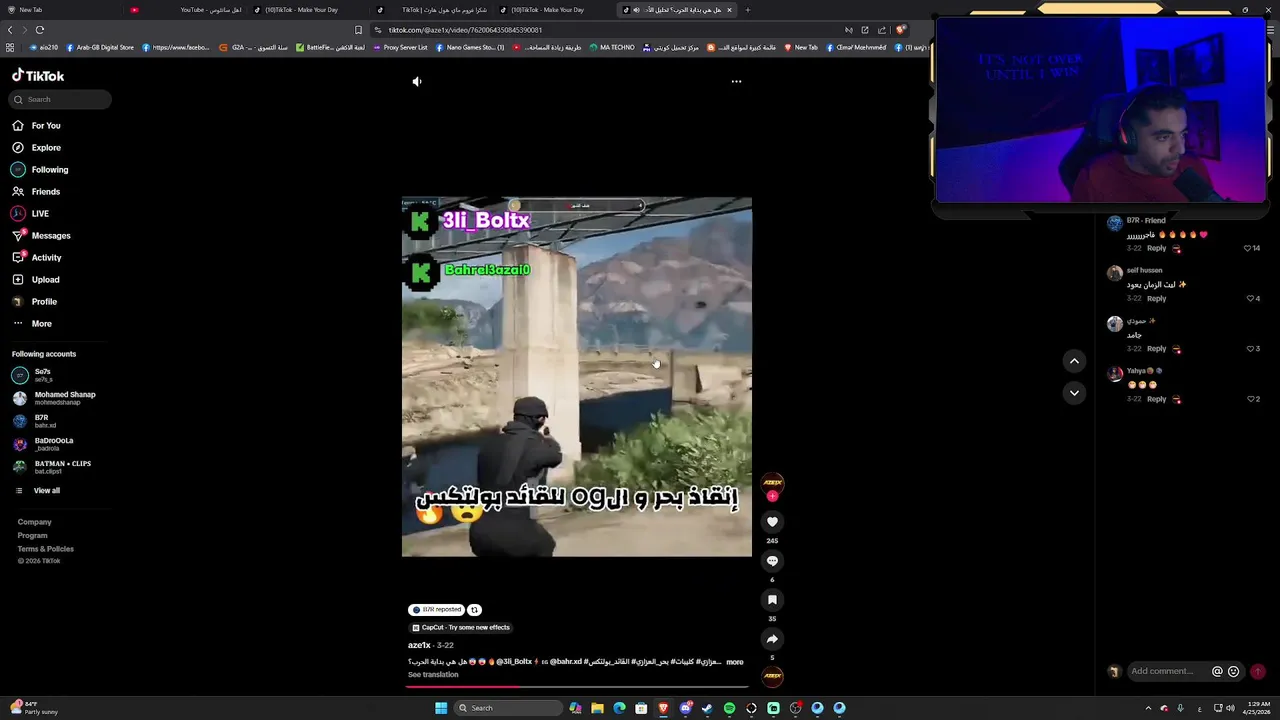
Task: Reload the page in browser toolbar
Action: [39, 30]
